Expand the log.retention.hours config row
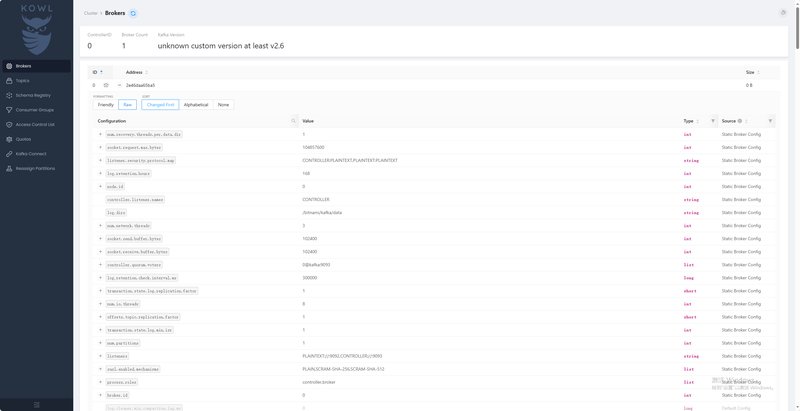The width and height of the screenshot is (800, 411). click(x=100, y=173)
